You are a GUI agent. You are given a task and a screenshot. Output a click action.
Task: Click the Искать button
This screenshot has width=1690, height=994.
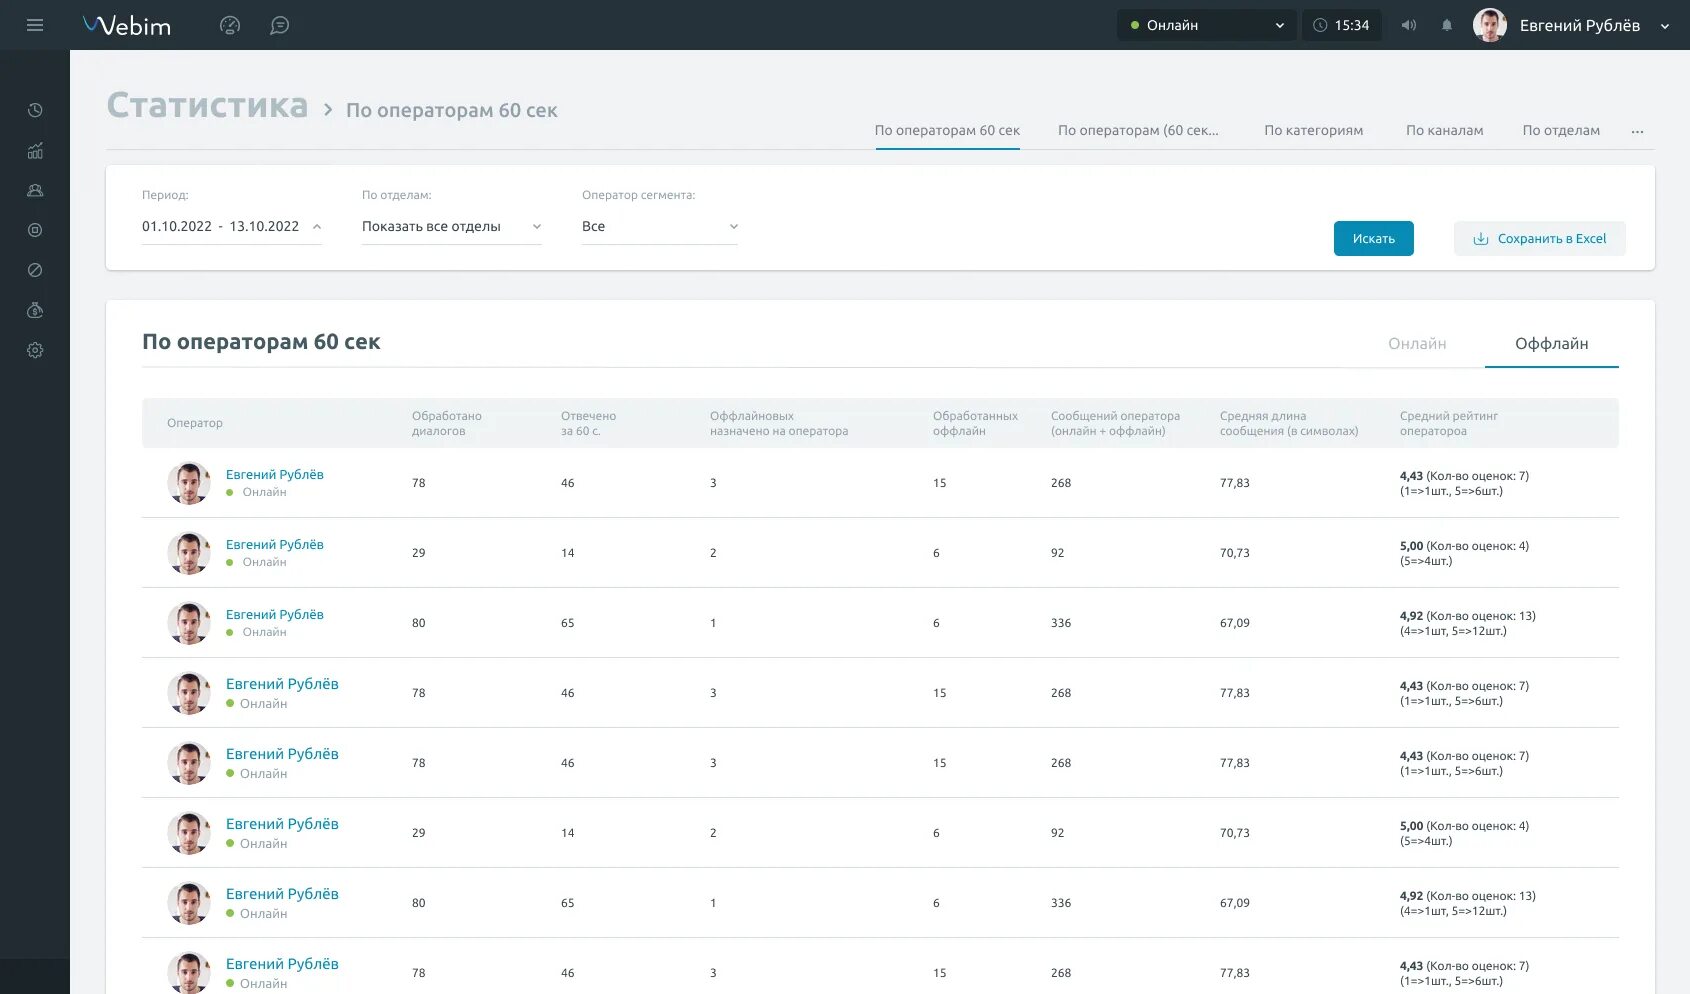(1374, 239)
